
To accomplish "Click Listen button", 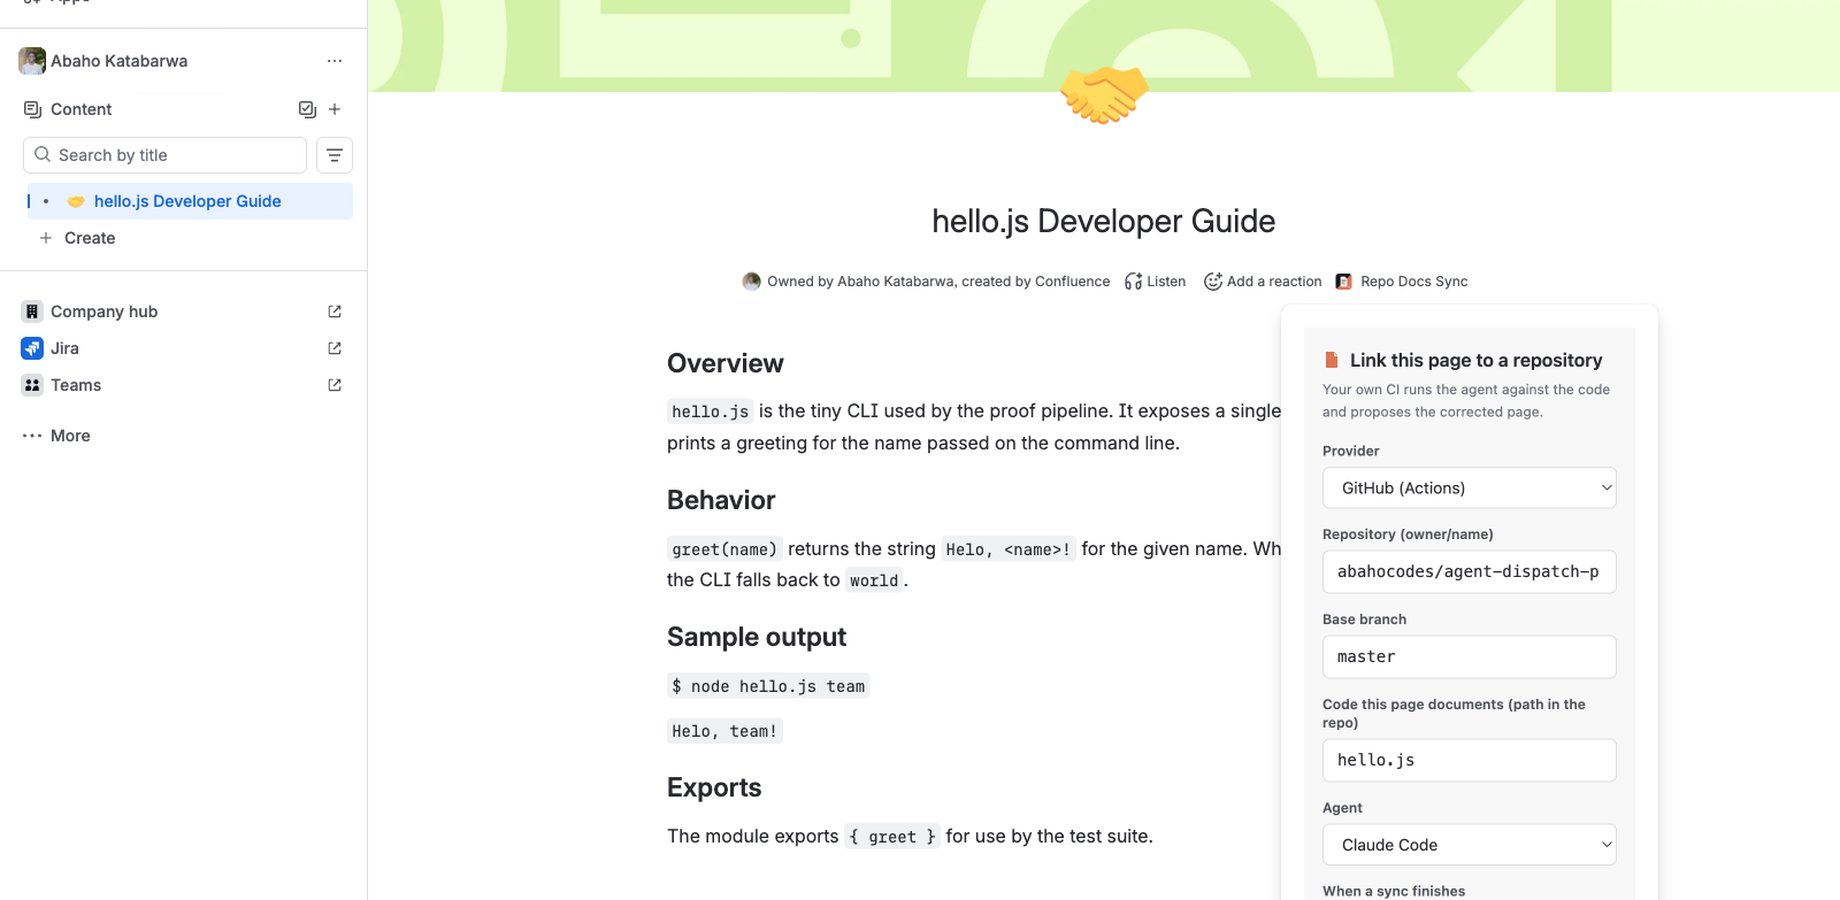I will (1155, 282).
